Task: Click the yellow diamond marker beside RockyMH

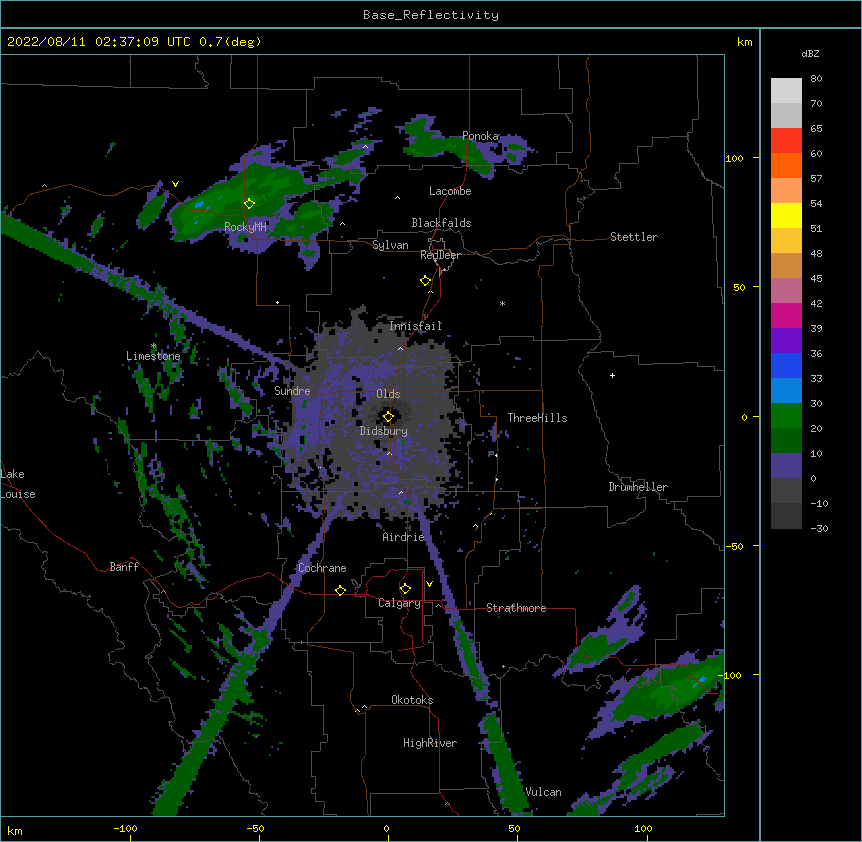Action: point(249,203)
